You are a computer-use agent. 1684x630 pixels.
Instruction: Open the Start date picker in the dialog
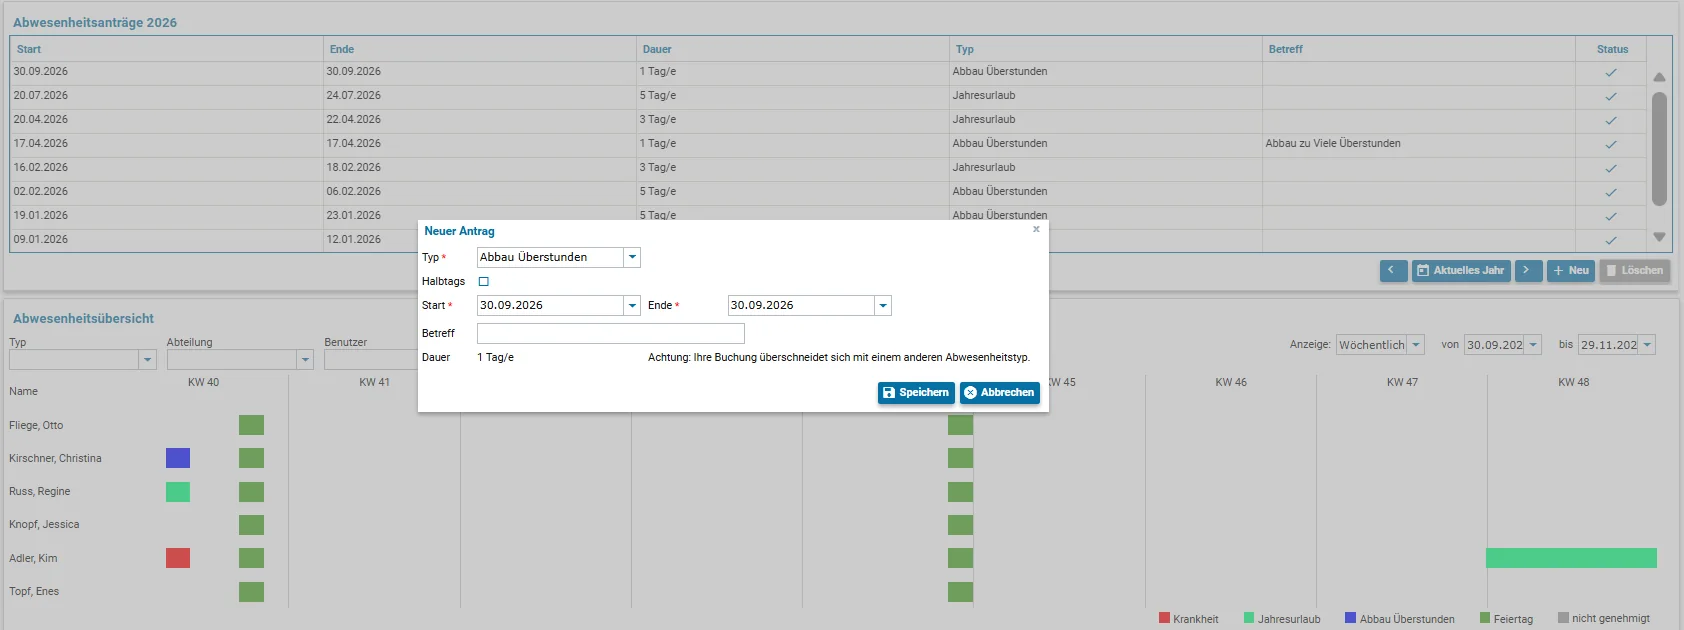632,306
